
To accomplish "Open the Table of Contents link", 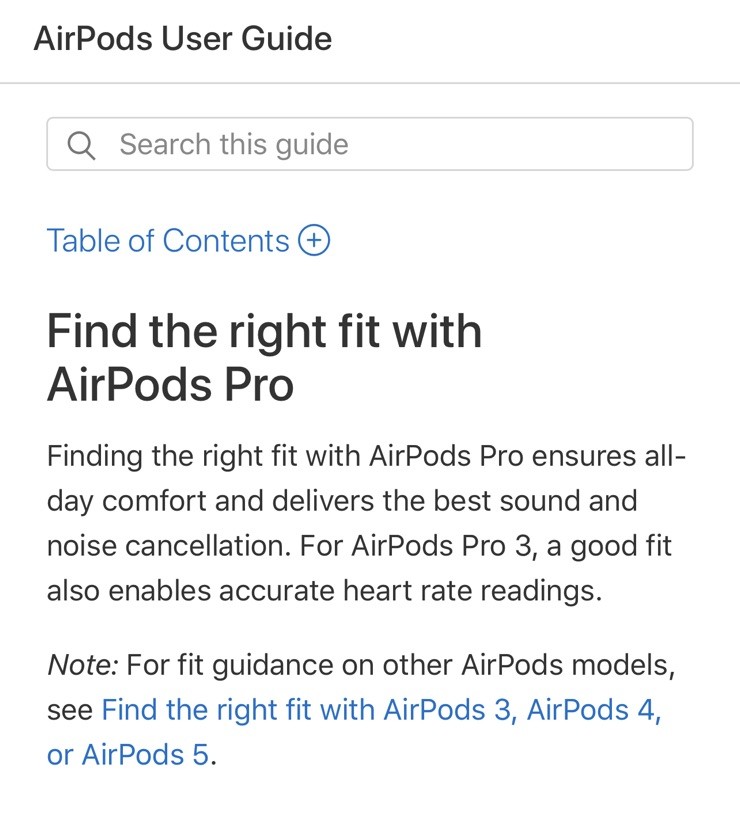I will click(x=188, y=240).
